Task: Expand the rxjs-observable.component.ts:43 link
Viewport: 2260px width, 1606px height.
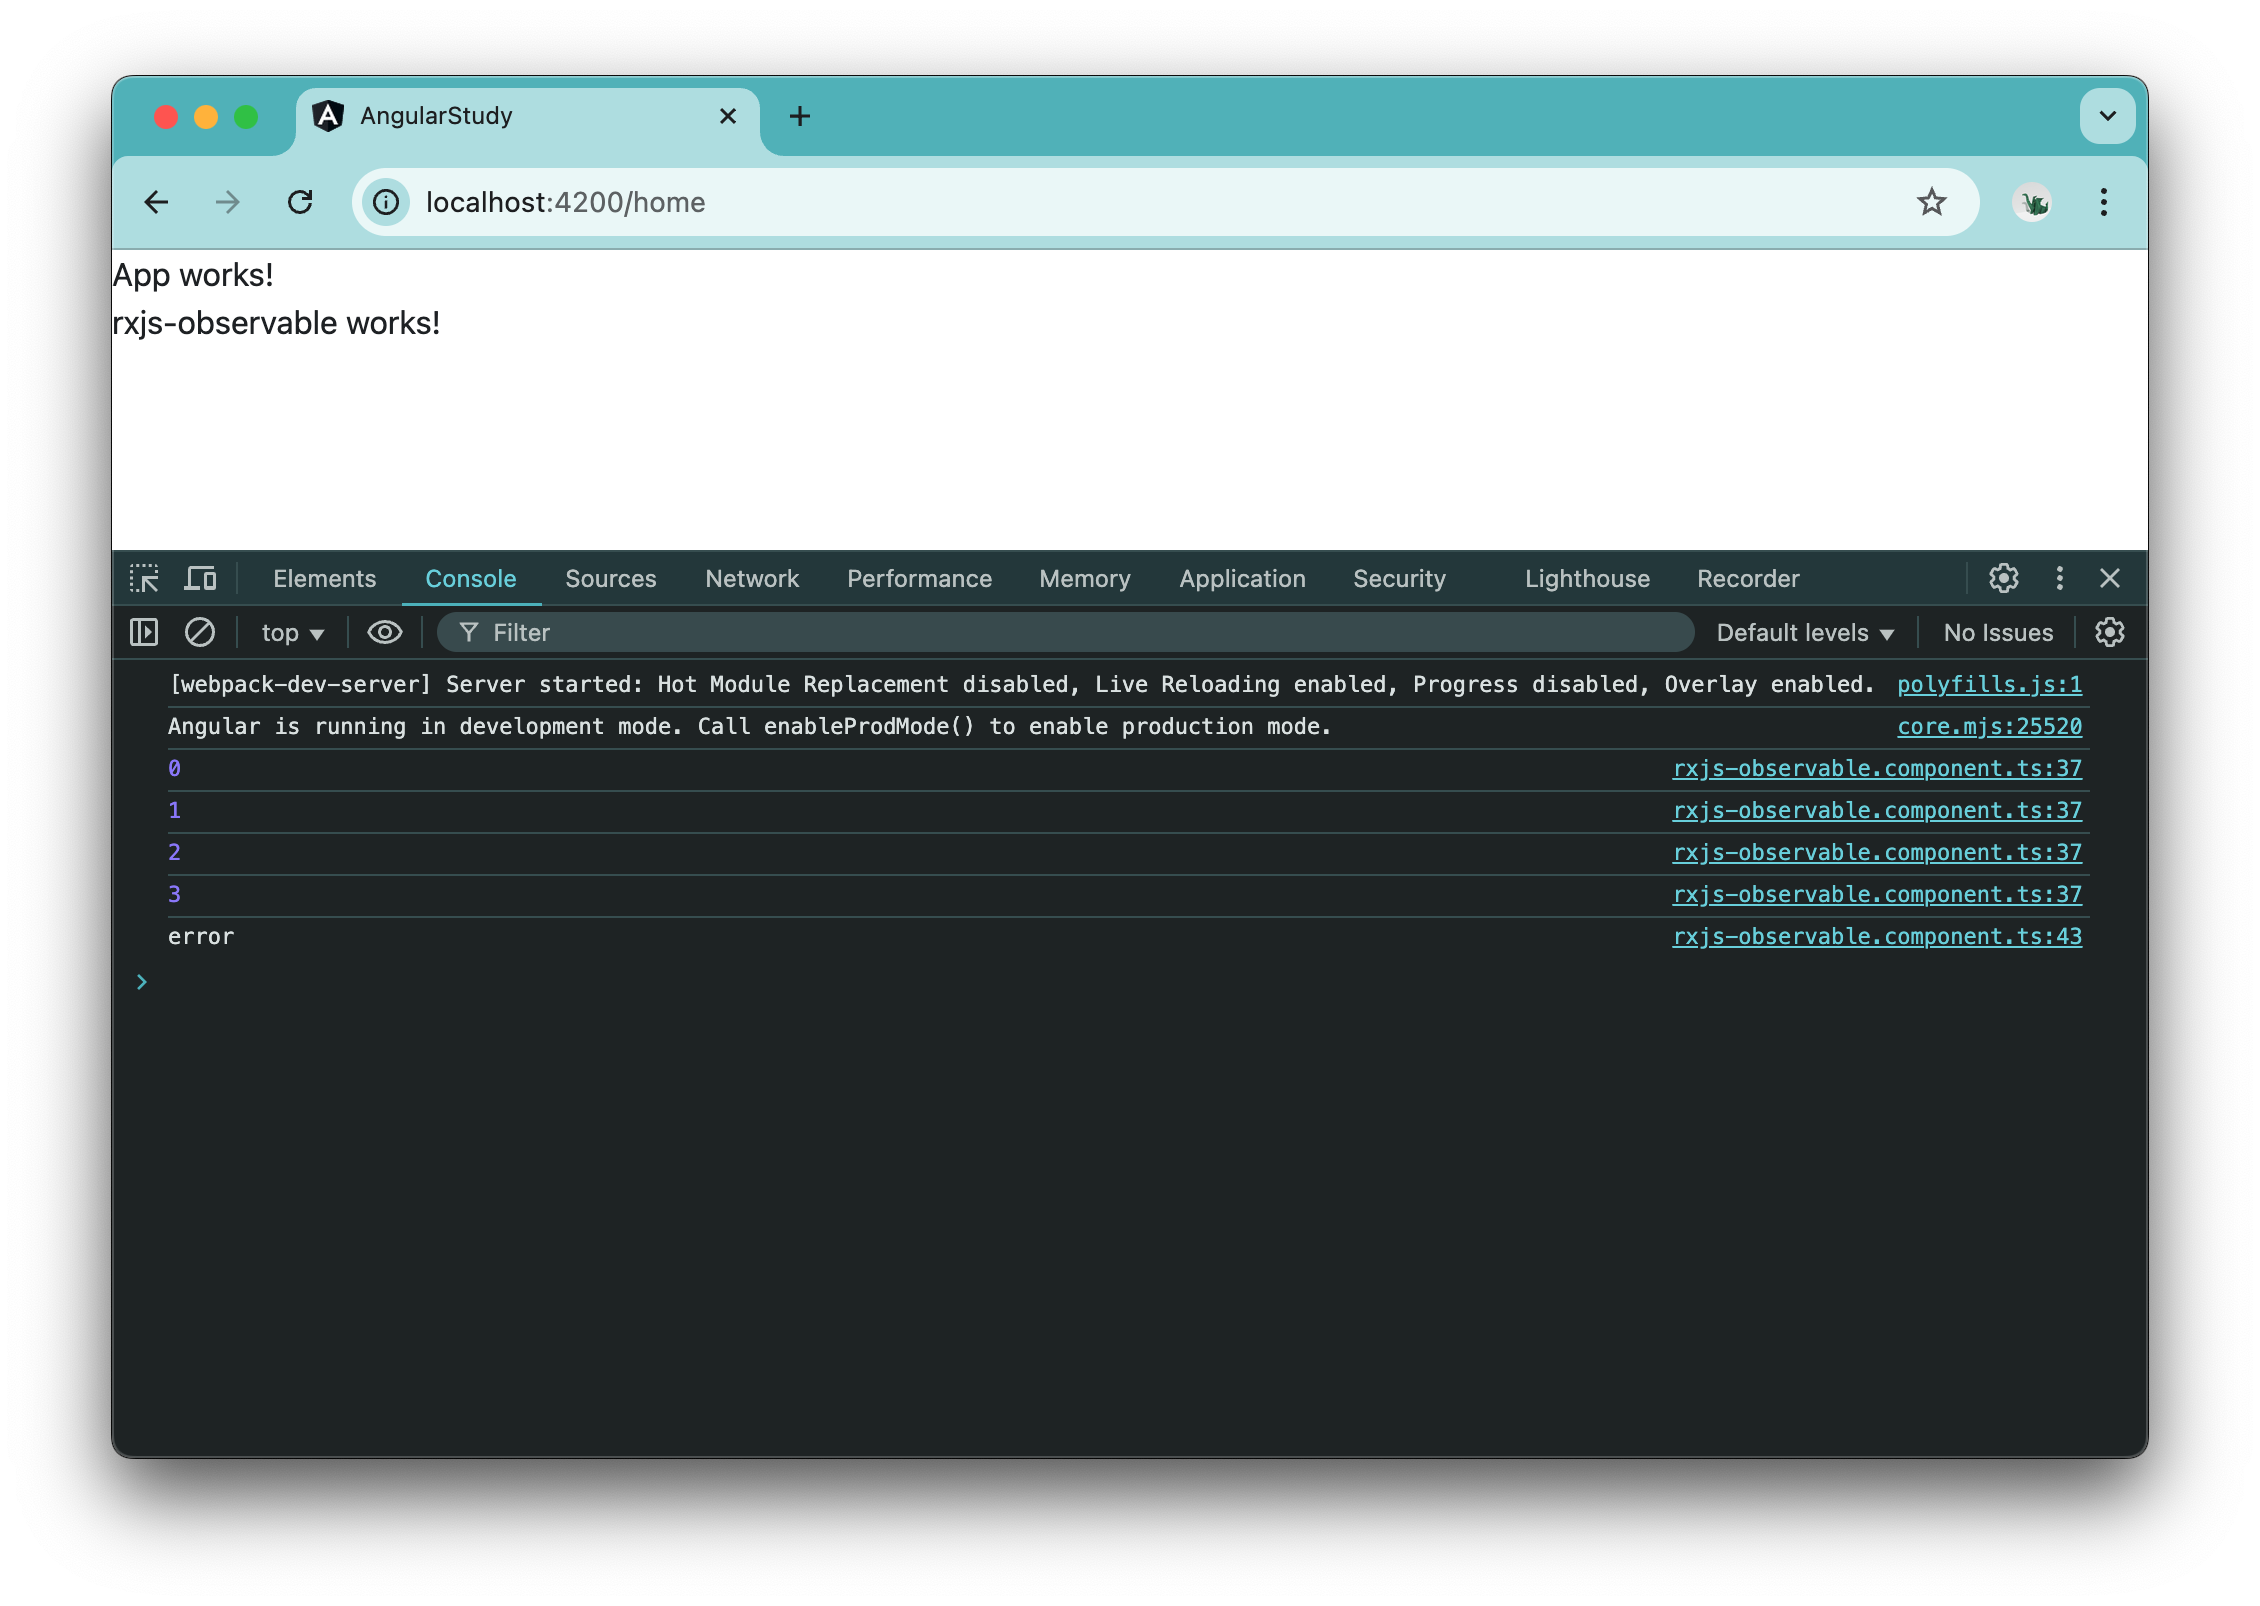Action: coord(1874,937)
